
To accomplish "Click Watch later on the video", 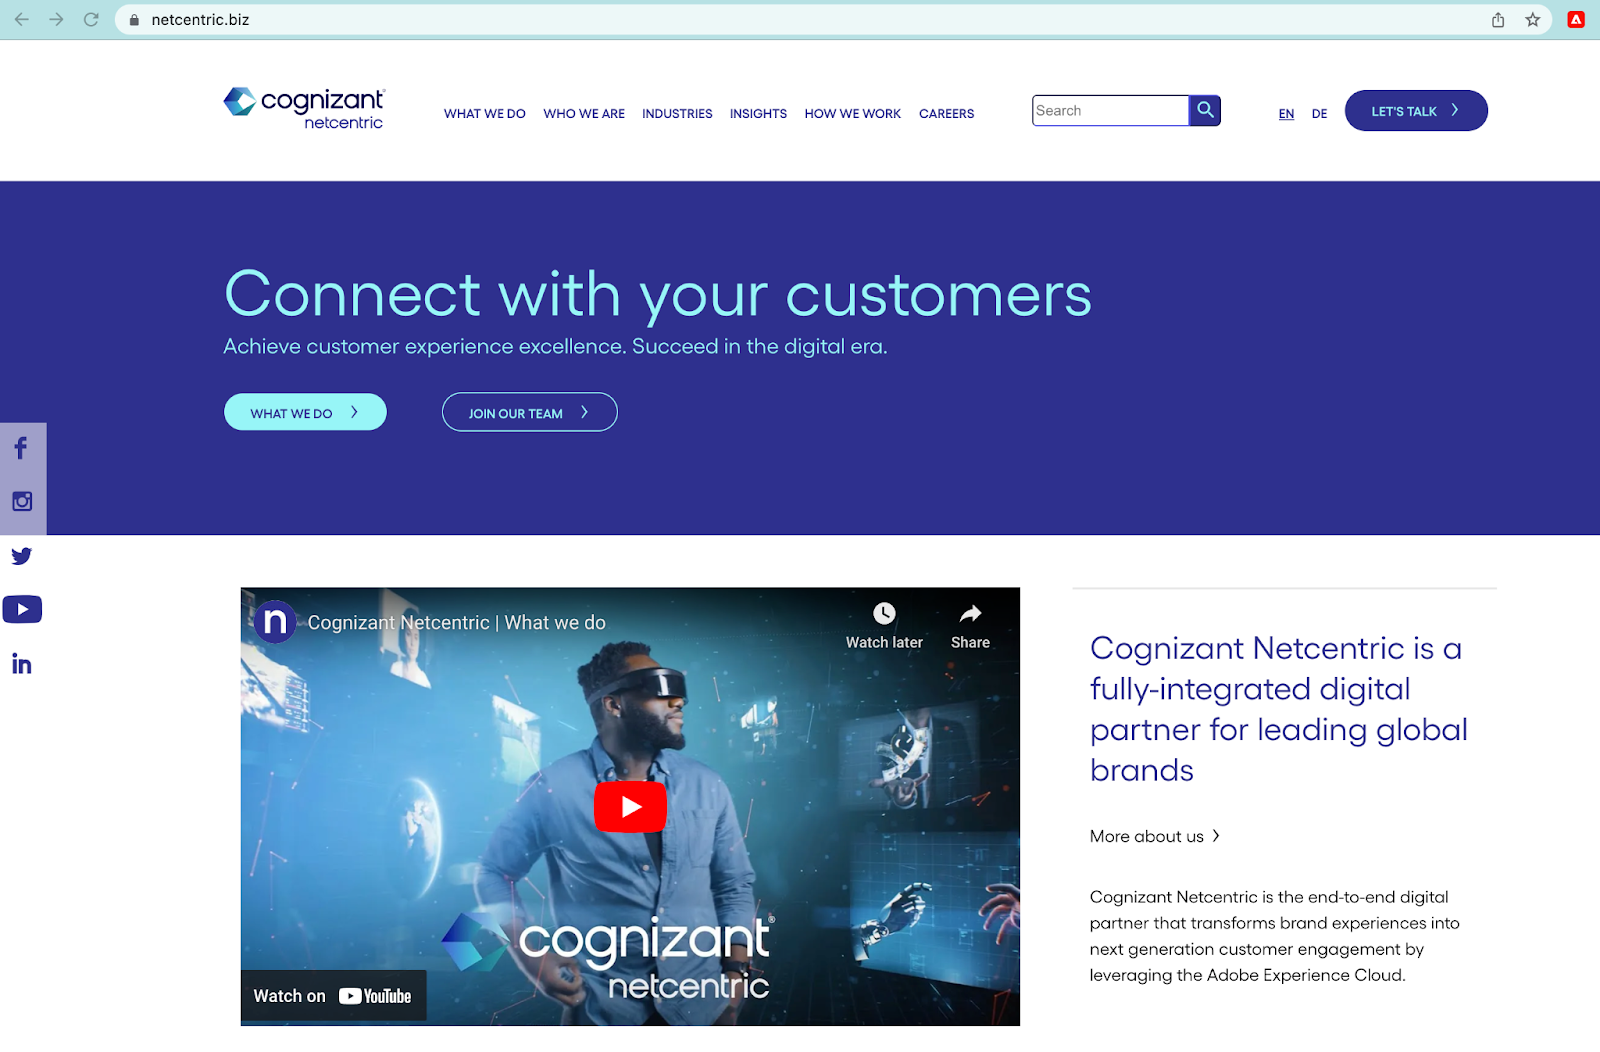I will coord(884,626).
